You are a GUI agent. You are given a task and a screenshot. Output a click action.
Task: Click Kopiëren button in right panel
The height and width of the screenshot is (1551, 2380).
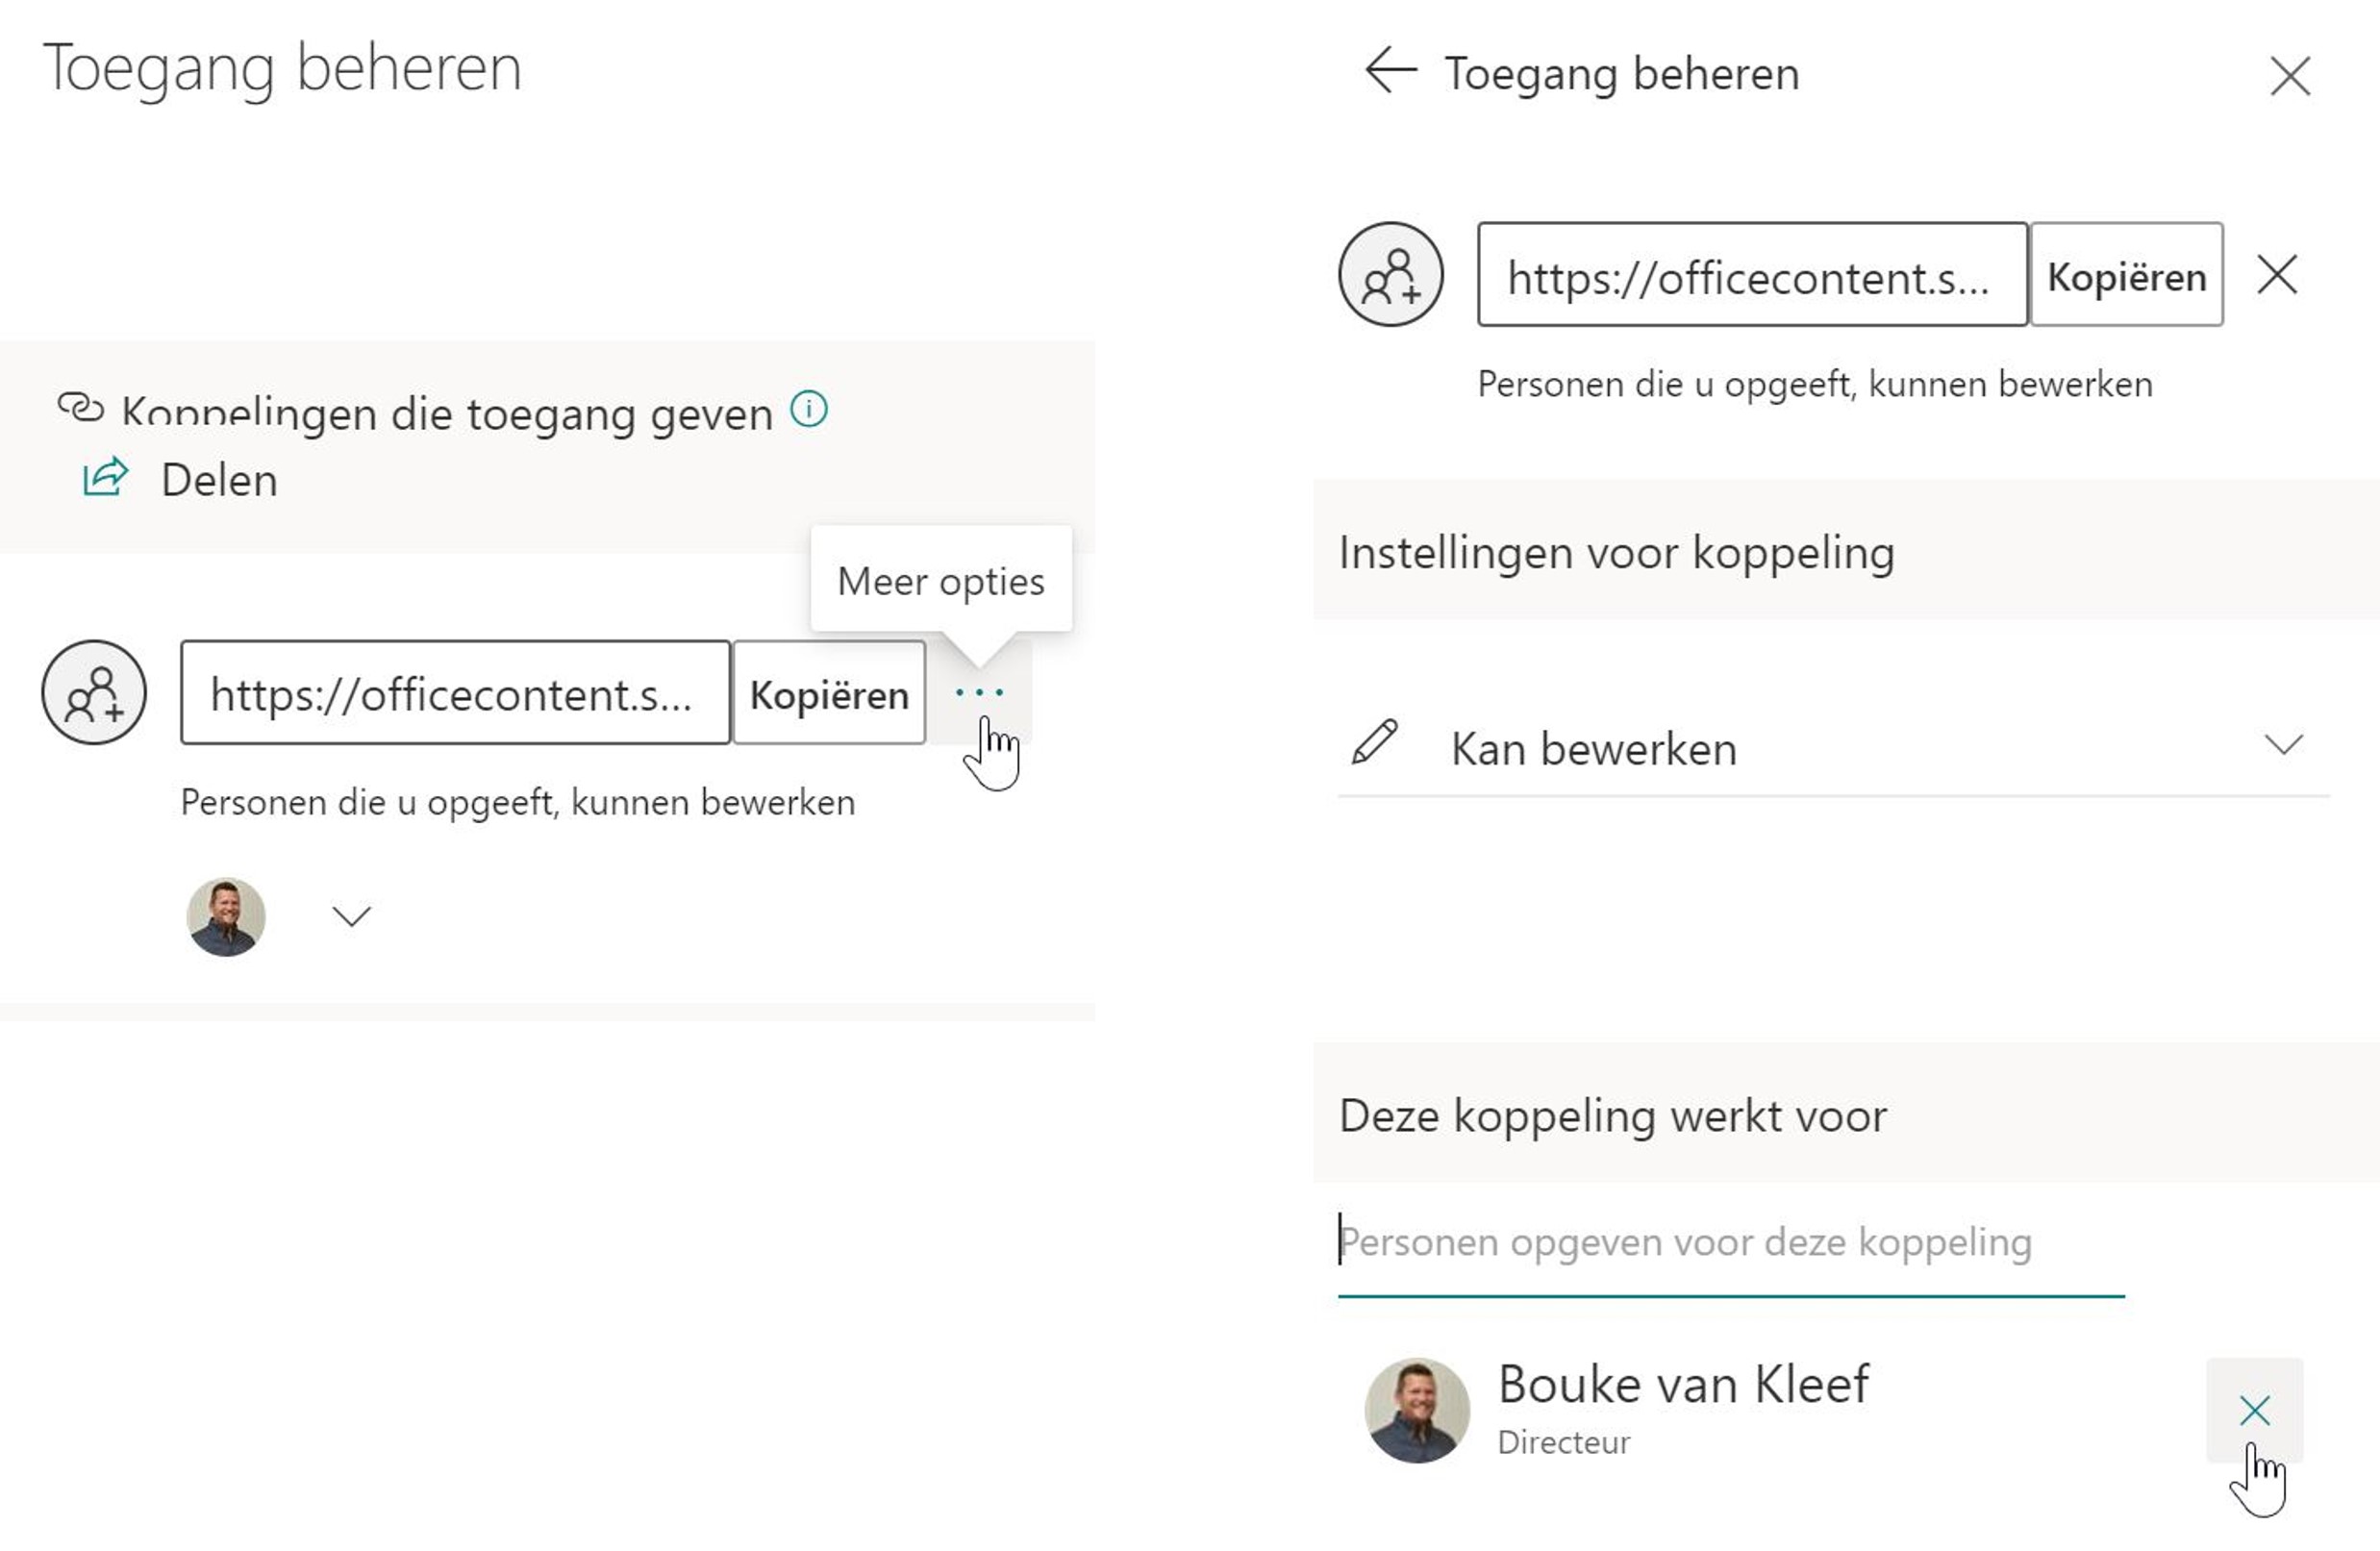point(2127,275)
